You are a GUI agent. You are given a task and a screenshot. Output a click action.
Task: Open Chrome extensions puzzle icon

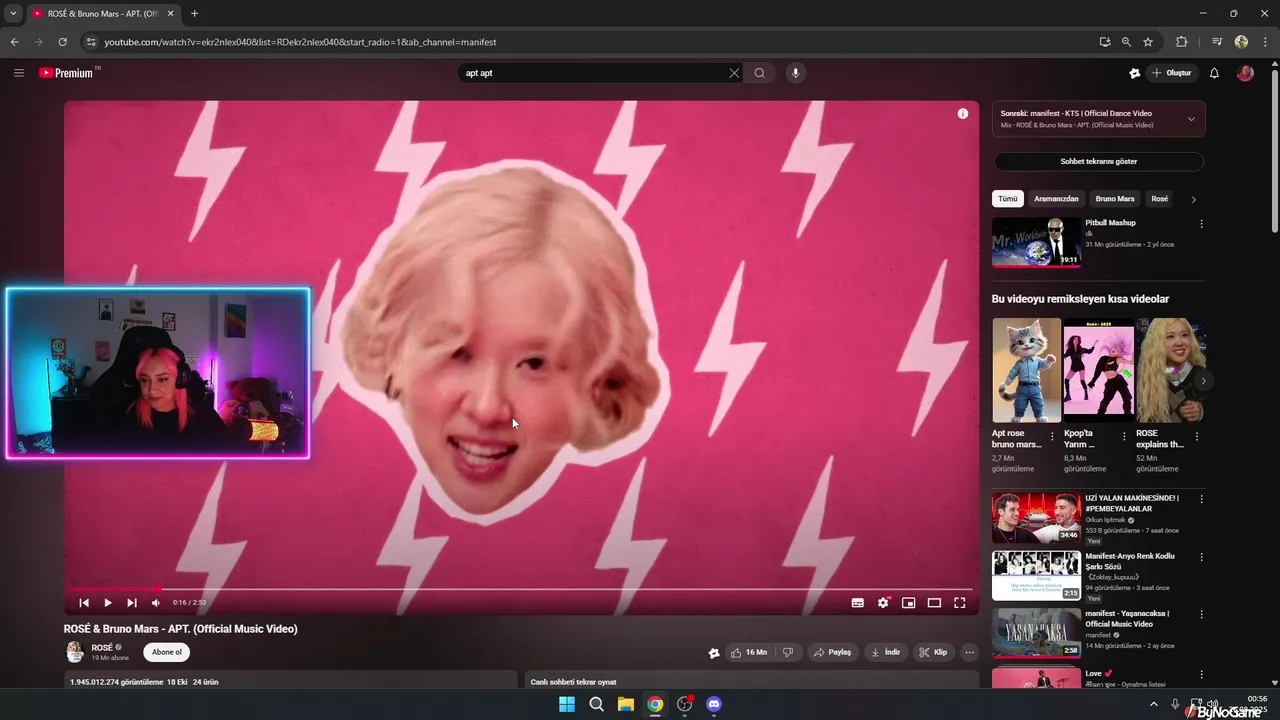click(1181, 42)
